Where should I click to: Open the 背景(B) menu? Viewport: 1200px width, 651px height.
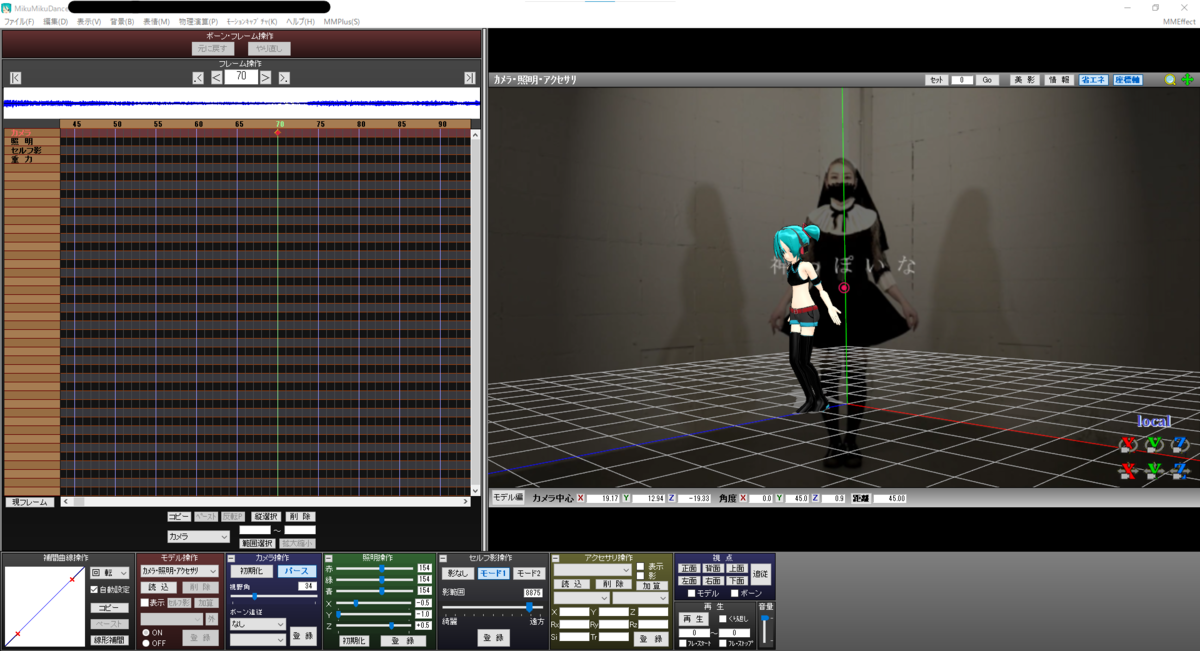tap(122, 21)
